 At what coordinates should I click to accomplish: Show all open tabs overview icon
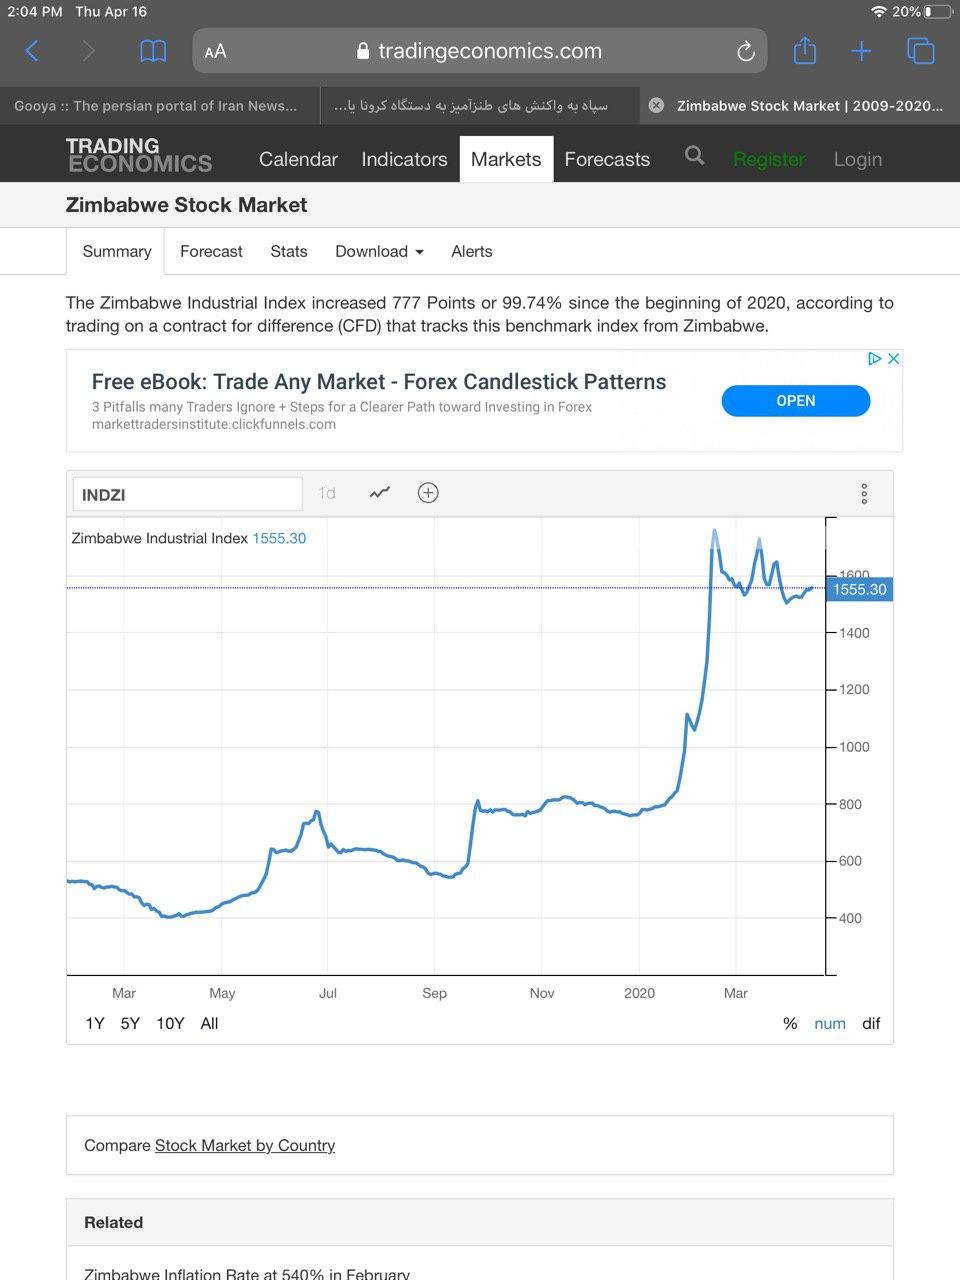(920, 51)
